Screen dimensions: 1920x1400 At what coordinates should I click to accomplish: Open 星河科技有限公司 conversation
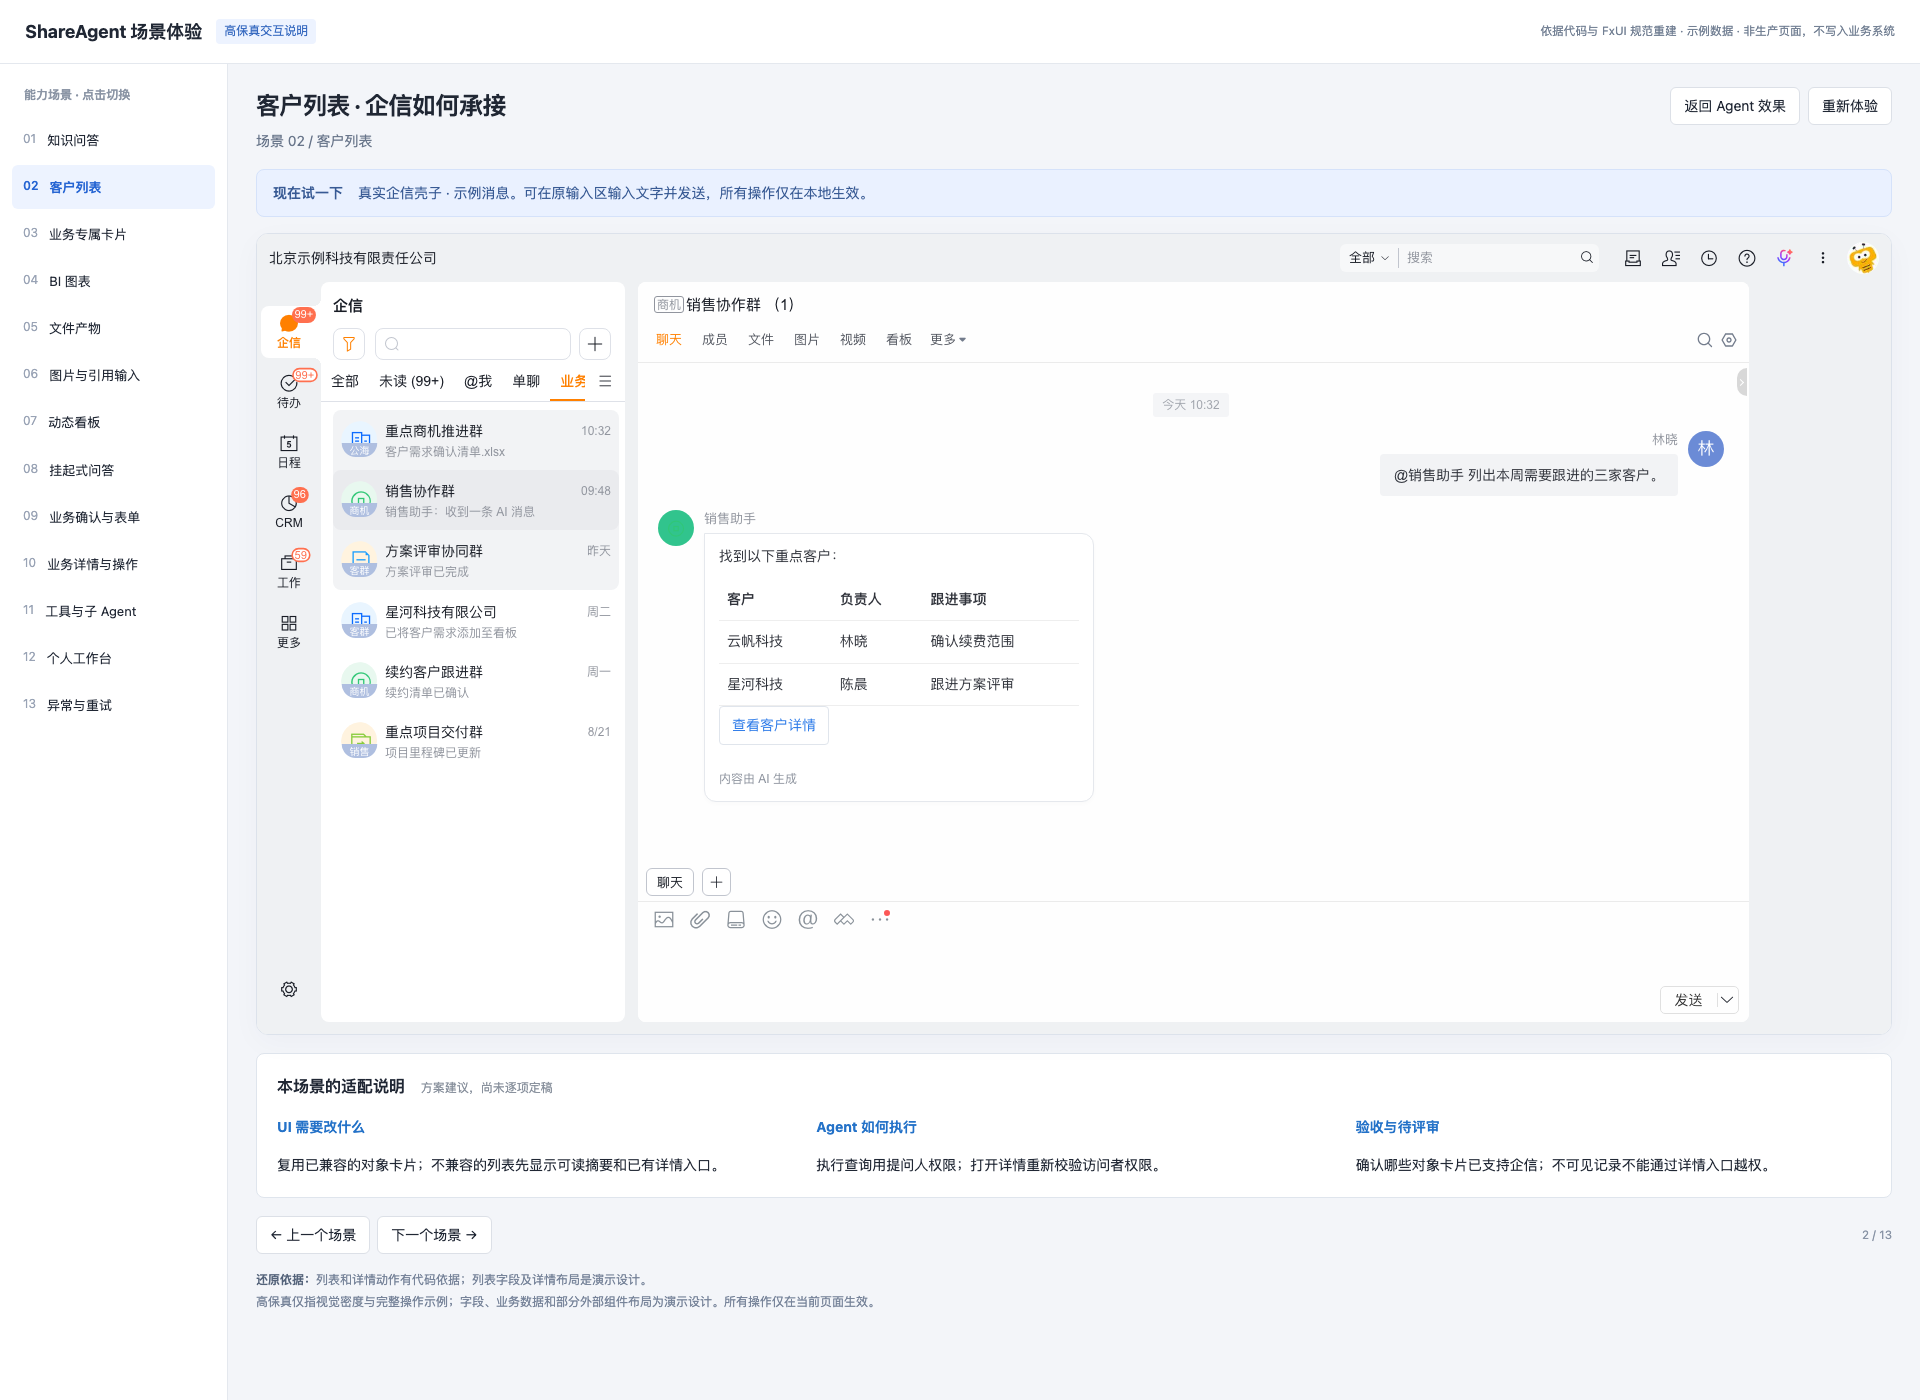tap(476, 621)
